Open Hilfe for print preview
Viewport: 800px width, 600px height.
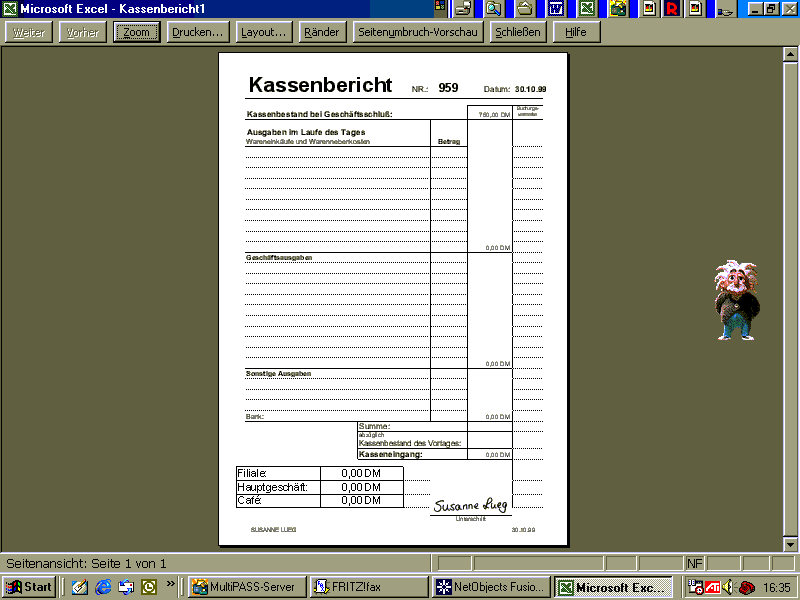[x=577, y=32]
